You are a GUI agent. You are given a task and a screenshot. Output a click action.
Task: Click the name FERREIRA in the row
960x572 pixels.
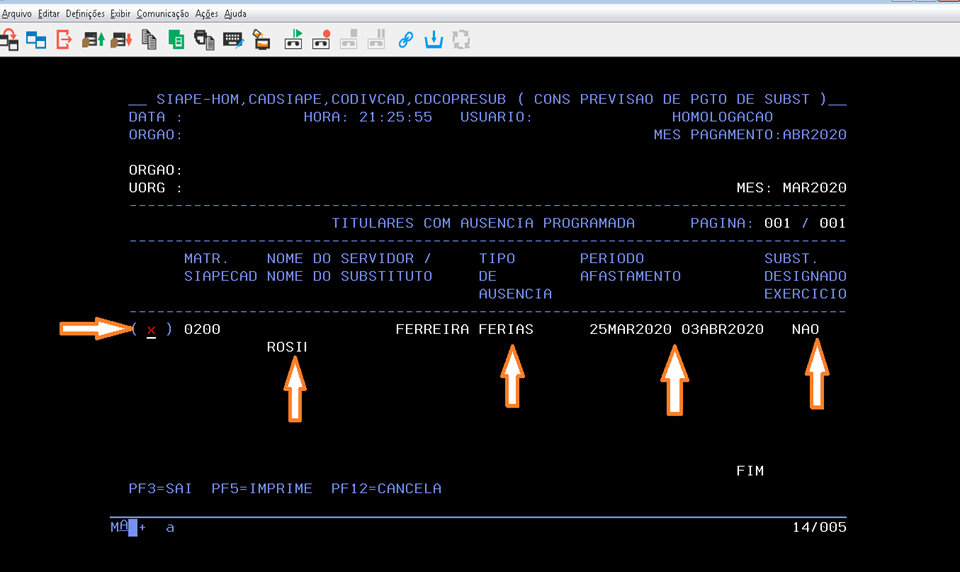(432, 329)
